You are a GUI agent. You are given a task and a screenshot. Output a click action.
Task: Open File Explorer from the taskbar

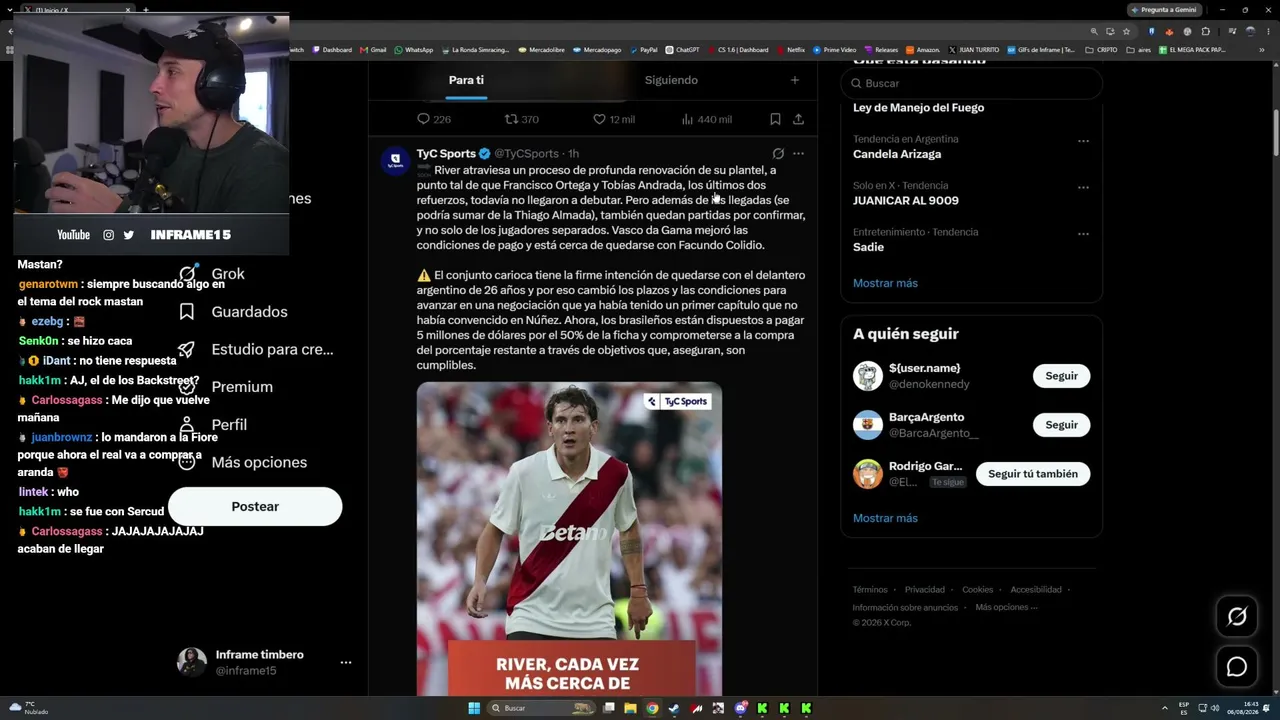(x=630, y=709)
